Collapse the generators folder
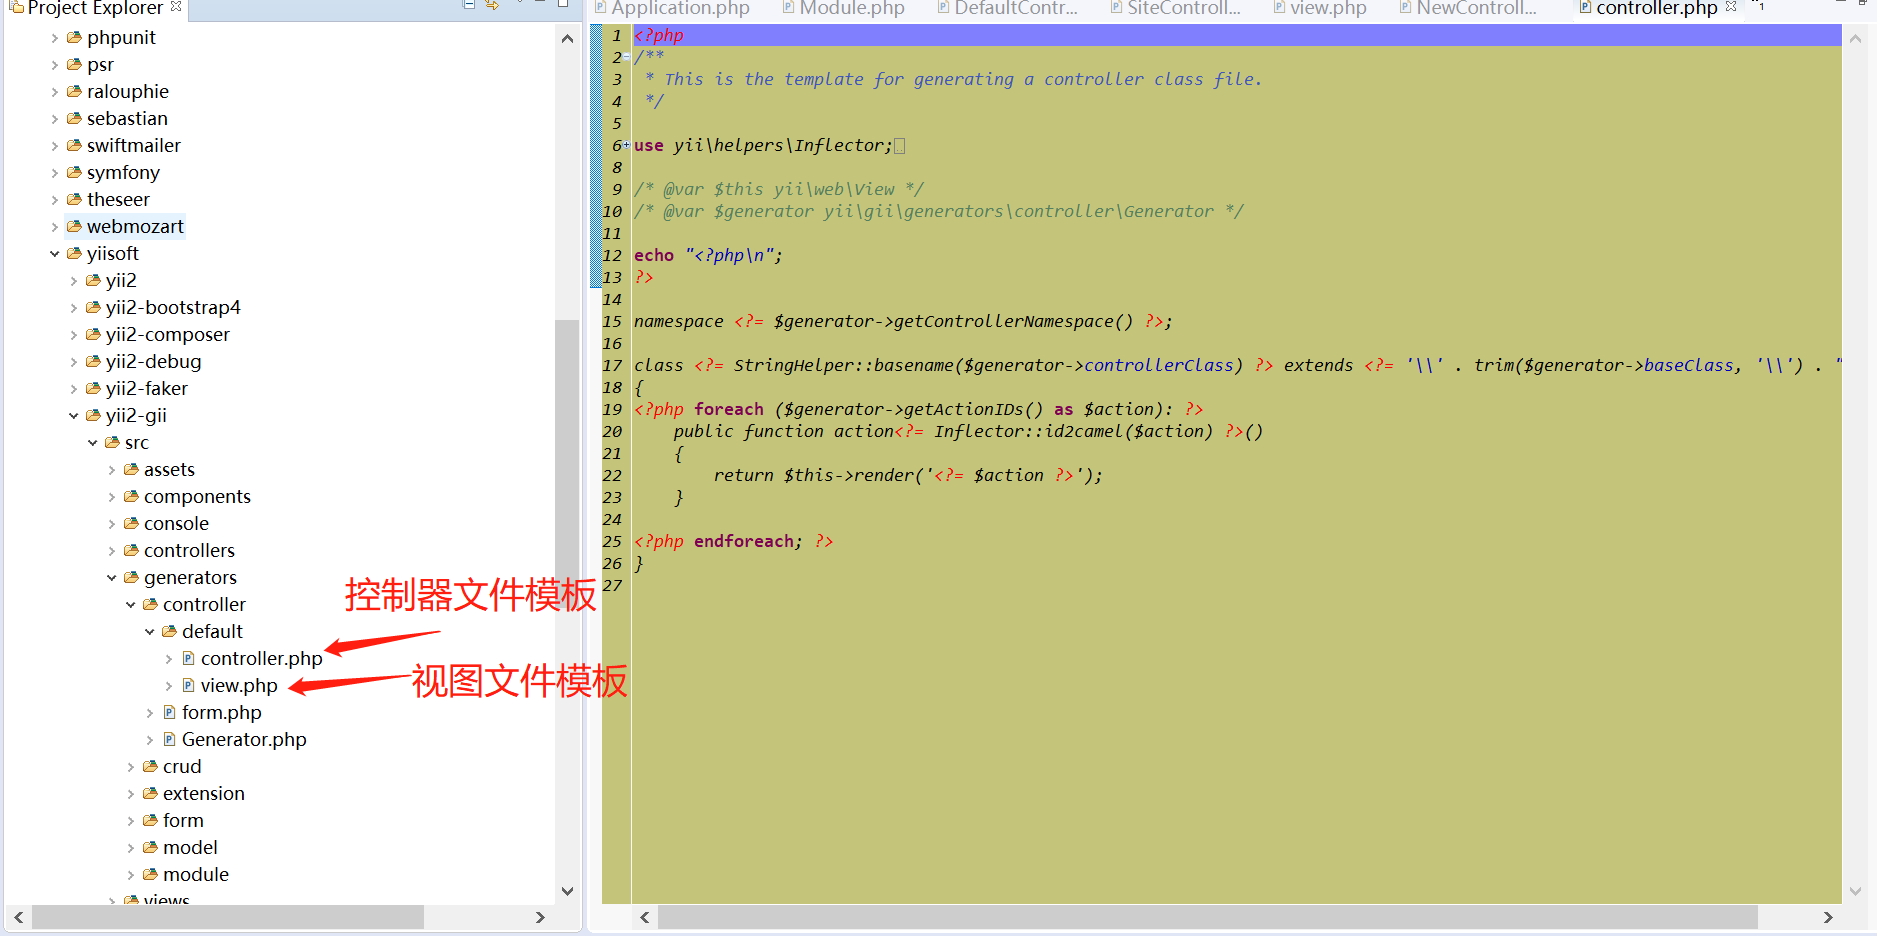1877x936 pixels. click(112, 578)
